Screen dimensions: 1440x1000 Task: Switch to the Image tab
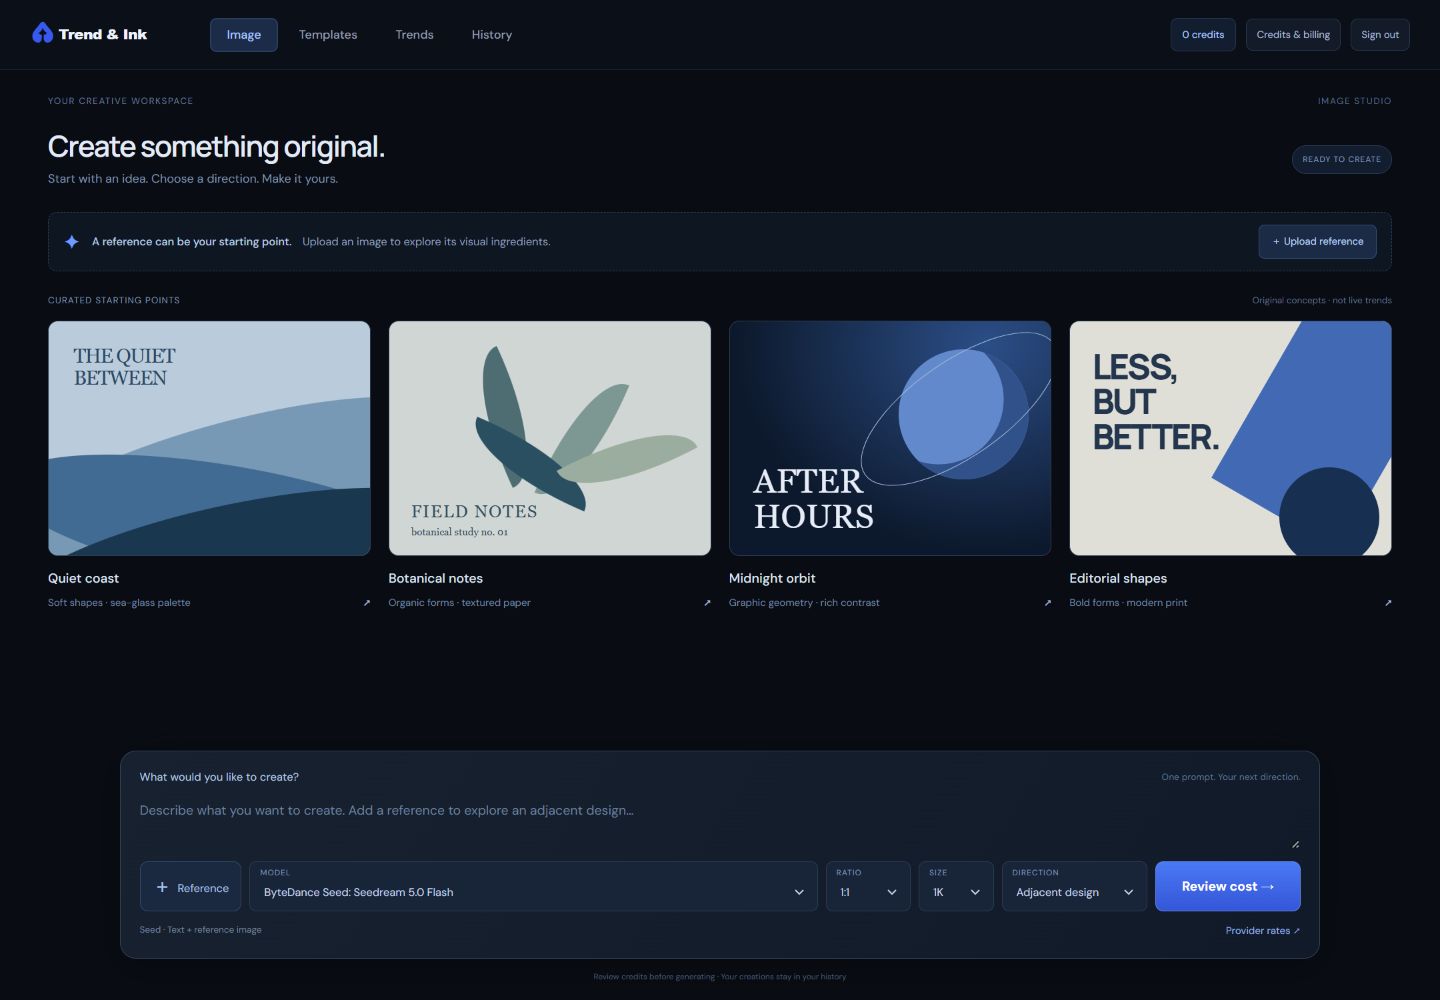coord(244,34)
